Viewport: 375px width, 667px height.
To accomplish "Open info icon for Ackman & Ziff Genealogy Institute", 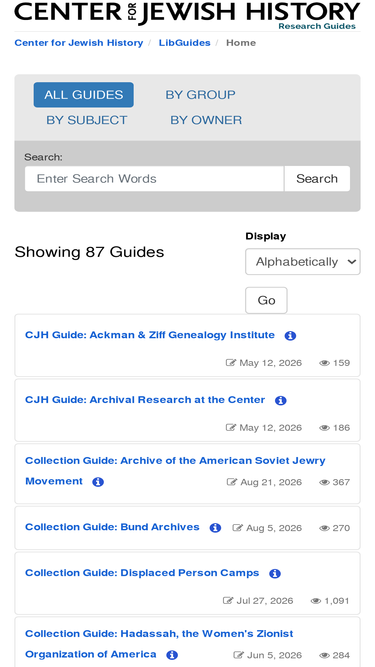I will pos(290,336).
